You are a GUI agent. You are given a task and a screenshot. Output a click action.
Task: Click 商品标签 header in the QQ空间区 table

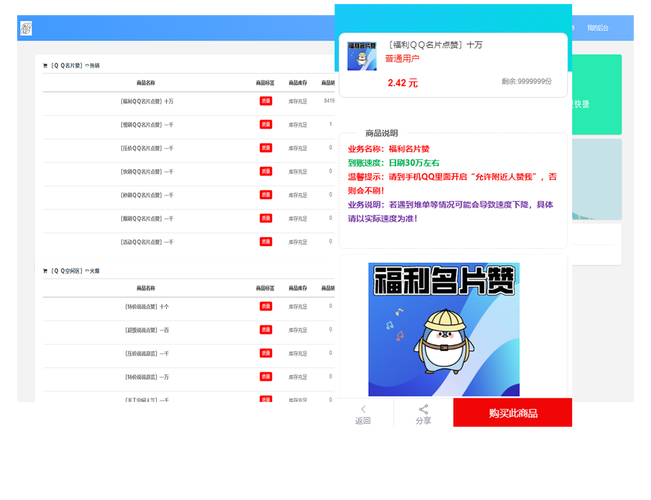(x=265, y=288)
